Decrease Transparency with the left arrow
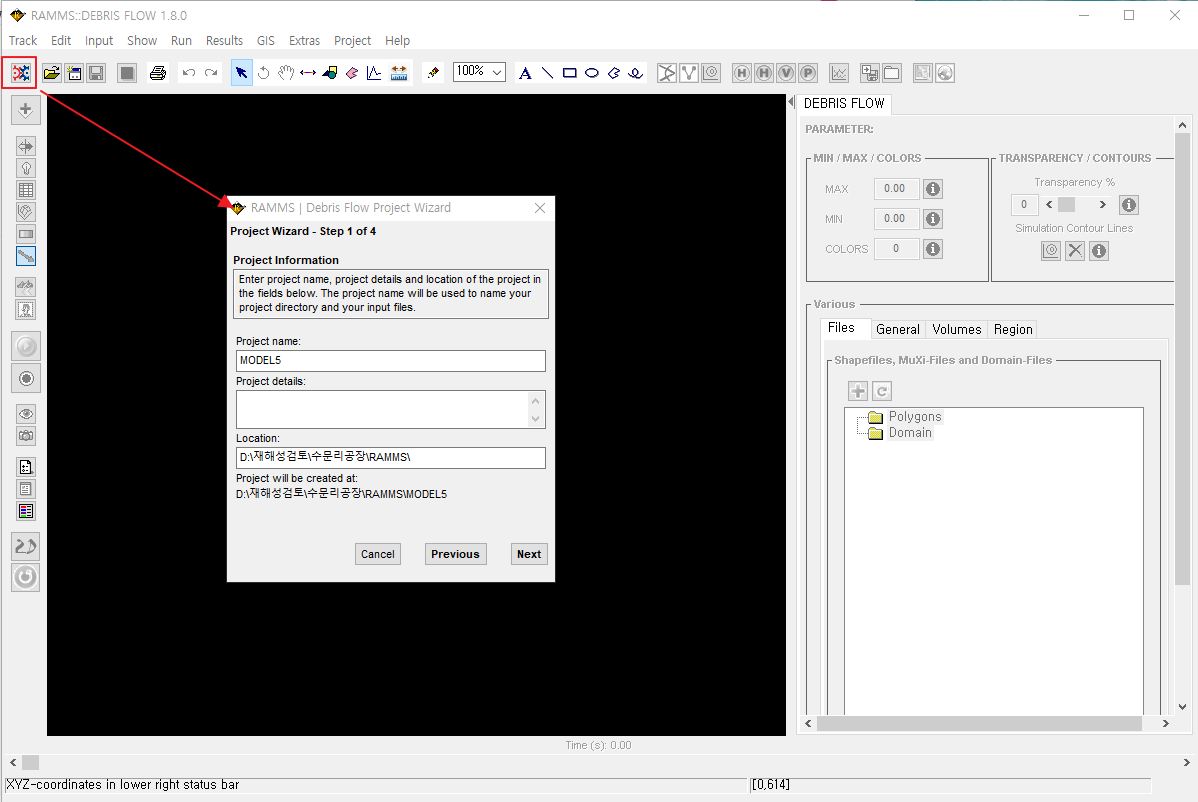This screenshot has width=1198, height=802. pyautogui.click(x=1049, y=205)
